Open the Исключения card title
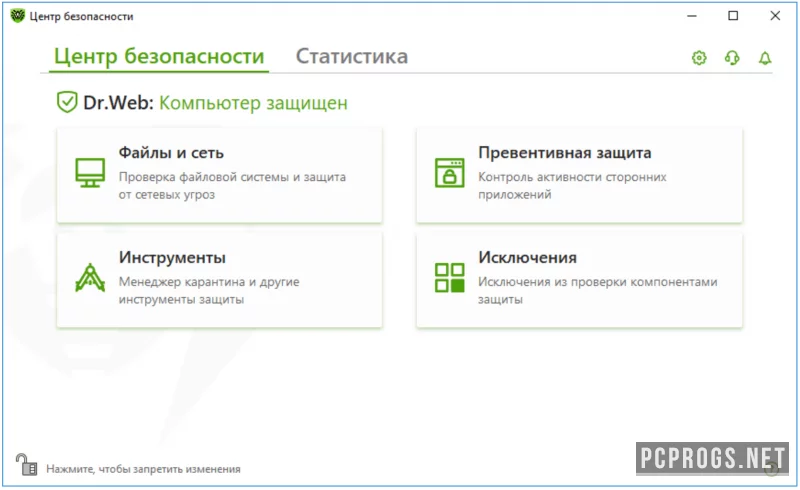This screenshot has height=490, width=800. point(528,257)
